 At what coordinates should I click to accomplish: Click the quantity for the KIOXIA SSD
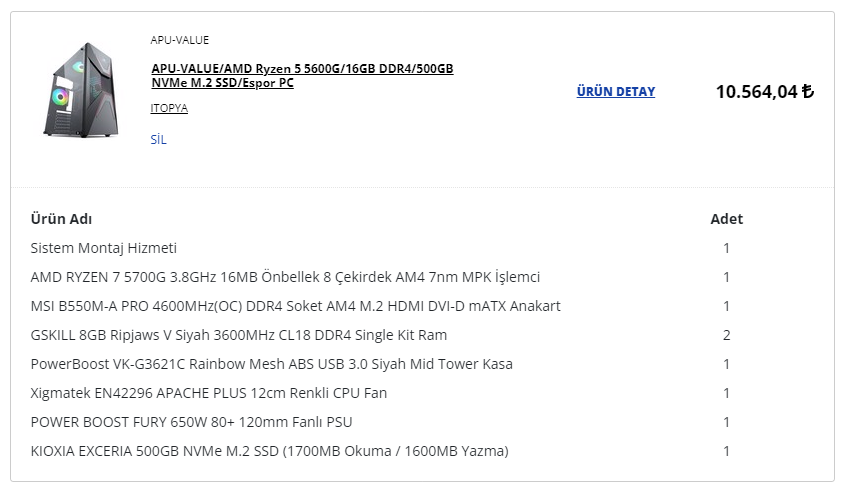pos(727,451)
